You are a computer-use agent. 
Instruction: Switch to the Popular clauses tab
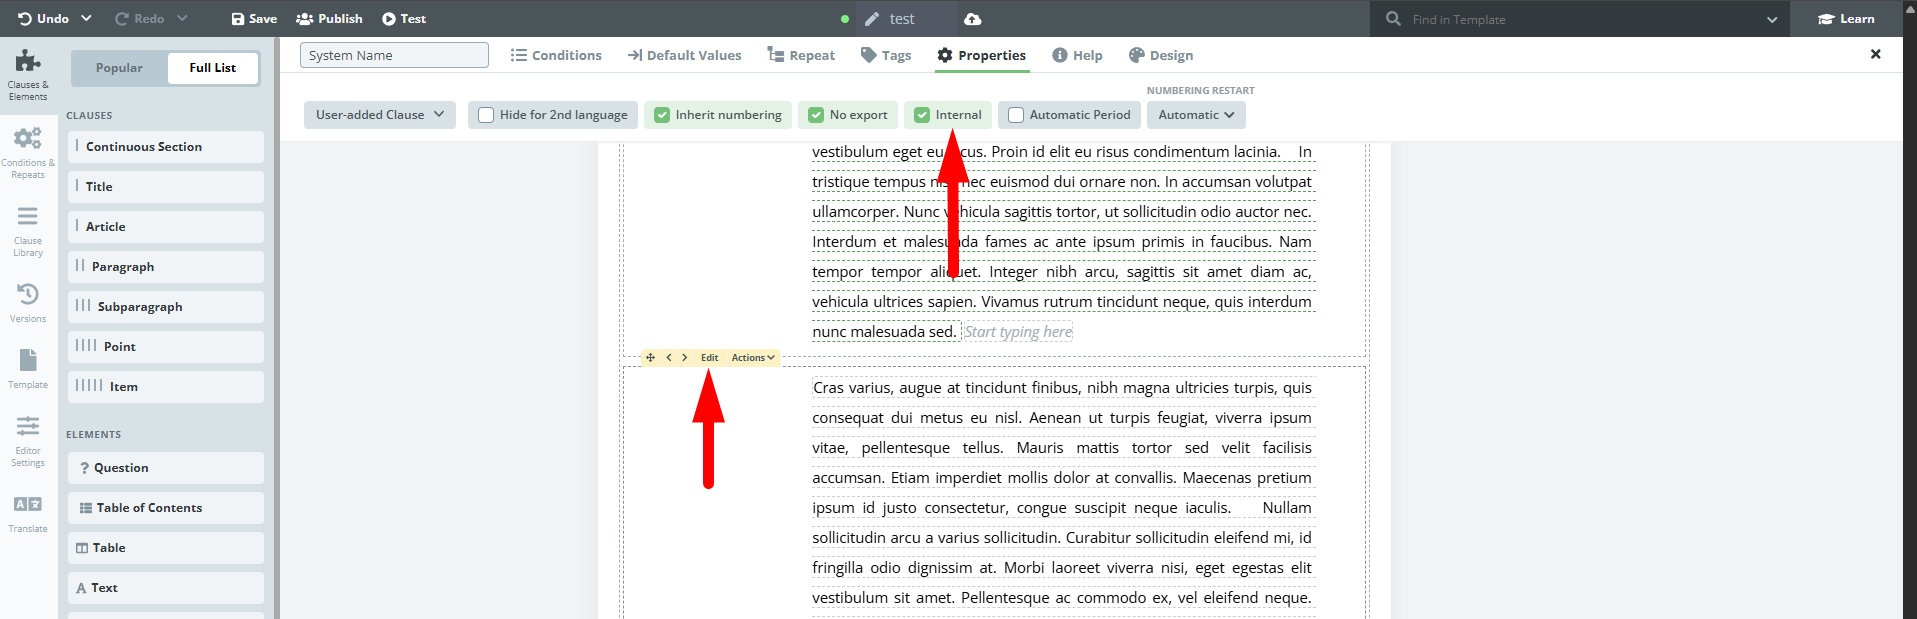[x=119, y=68]
